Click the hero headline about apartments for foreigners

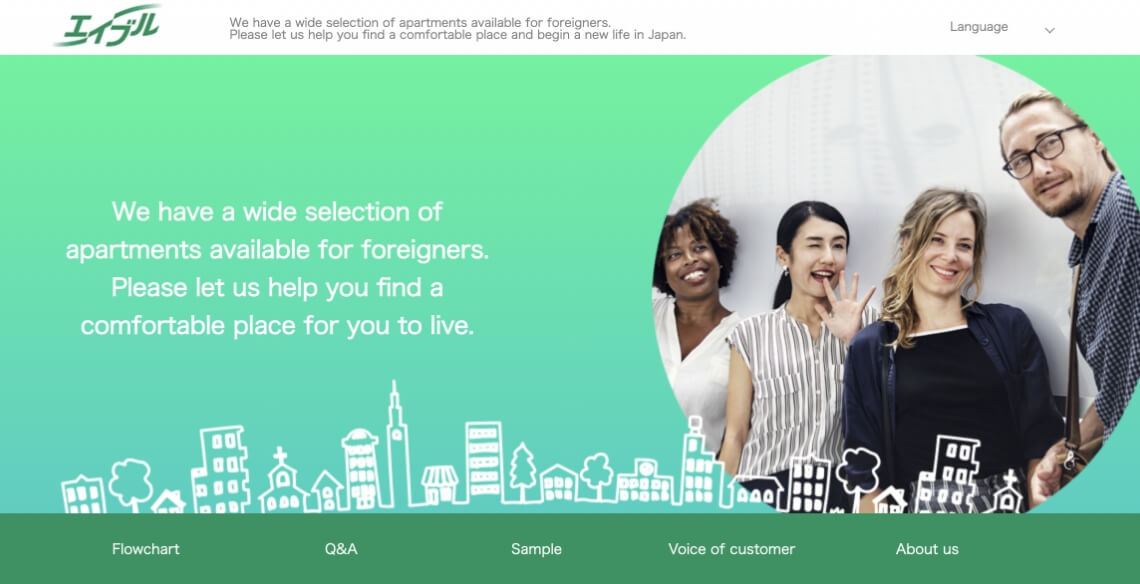tap(277, 268)
